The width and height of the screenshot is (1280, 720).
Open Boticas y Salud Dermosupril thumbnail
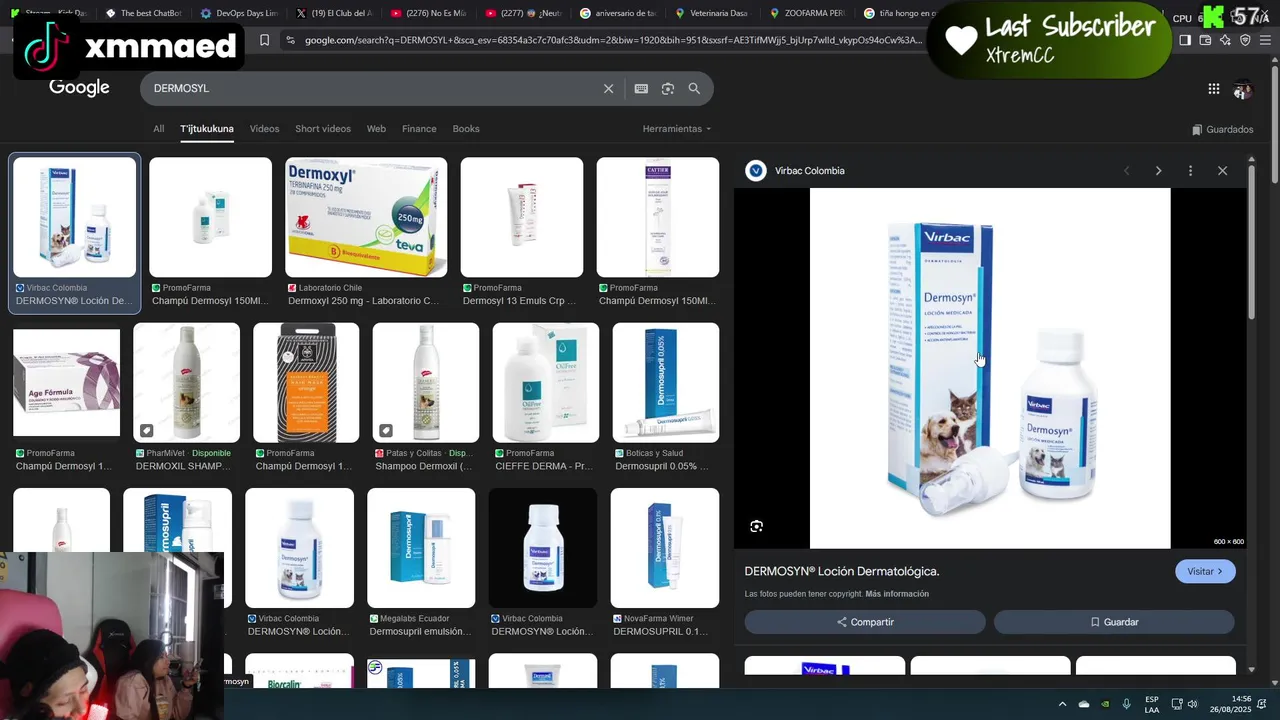[665, 382]
